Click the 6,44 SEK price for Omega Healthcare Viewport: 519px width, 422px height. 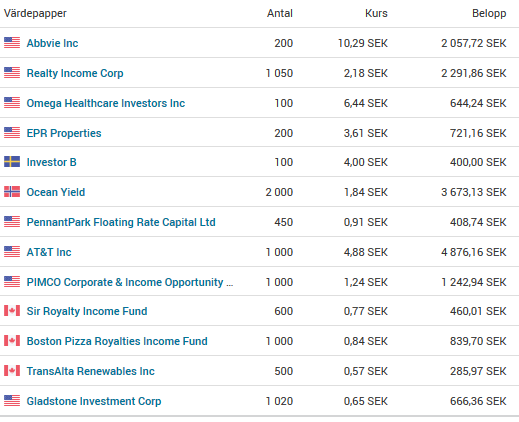(366, 103)
